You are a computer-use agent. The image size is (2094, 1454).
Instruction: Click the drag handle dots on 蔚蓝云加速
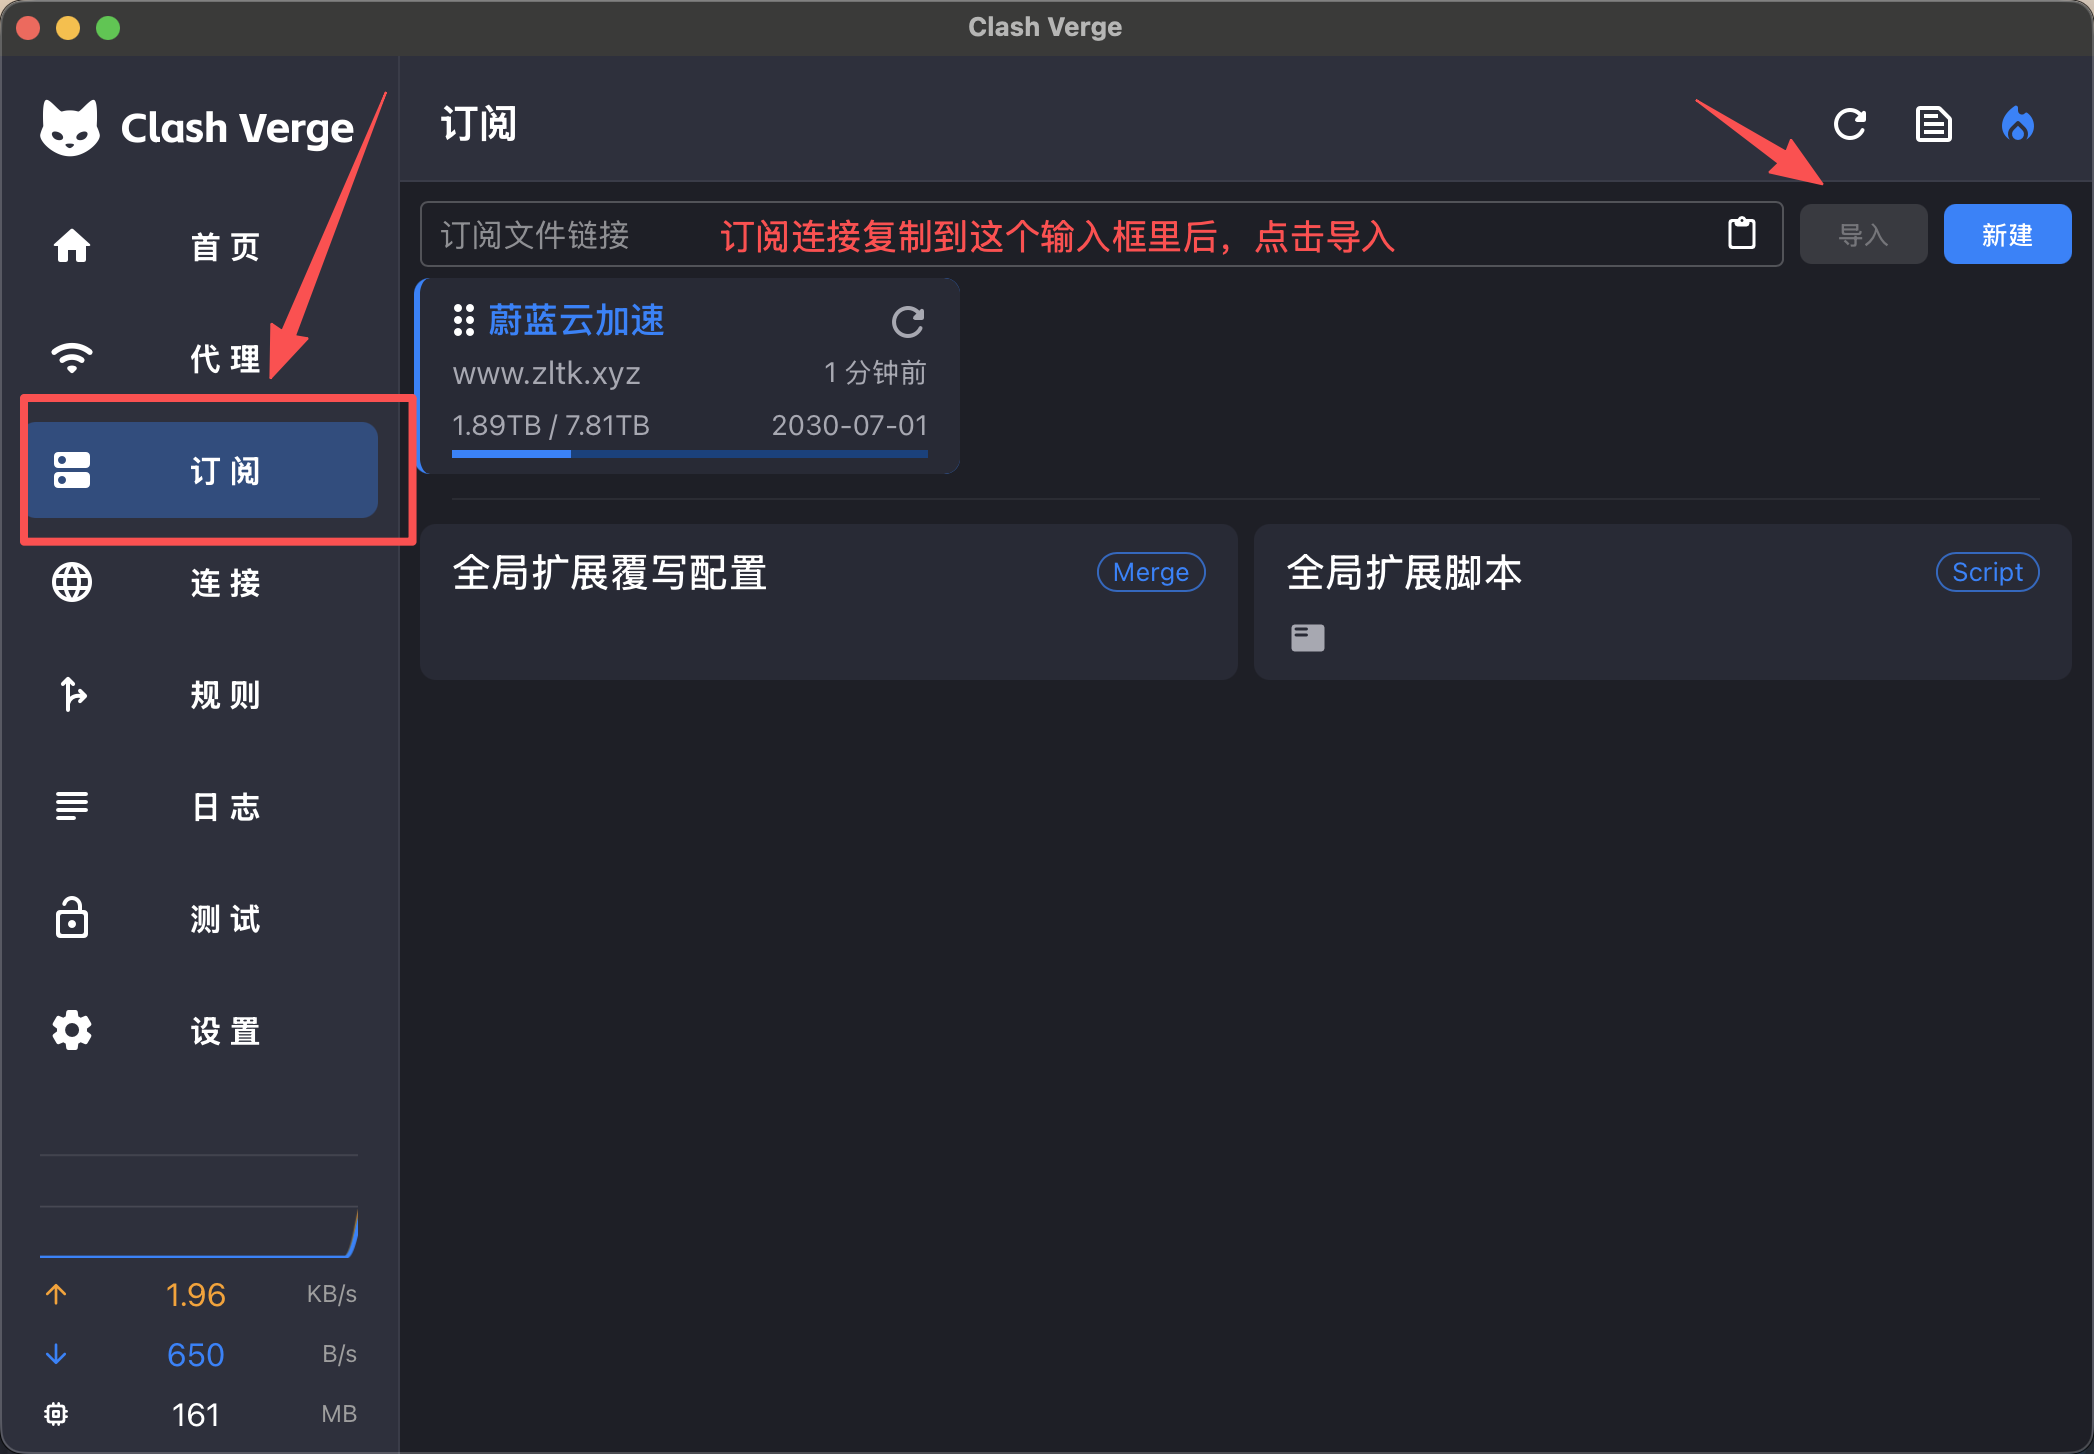click(463, 320)
